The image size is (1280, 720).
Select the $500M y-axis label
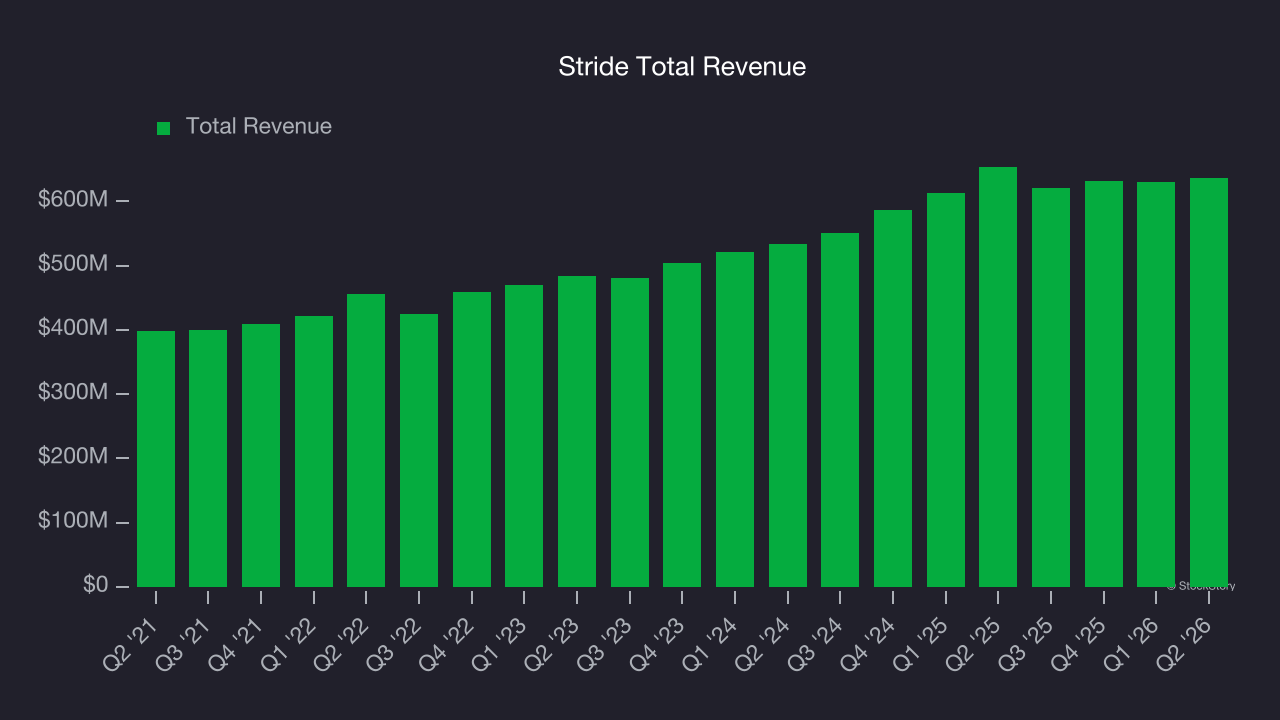coord(73,264)
